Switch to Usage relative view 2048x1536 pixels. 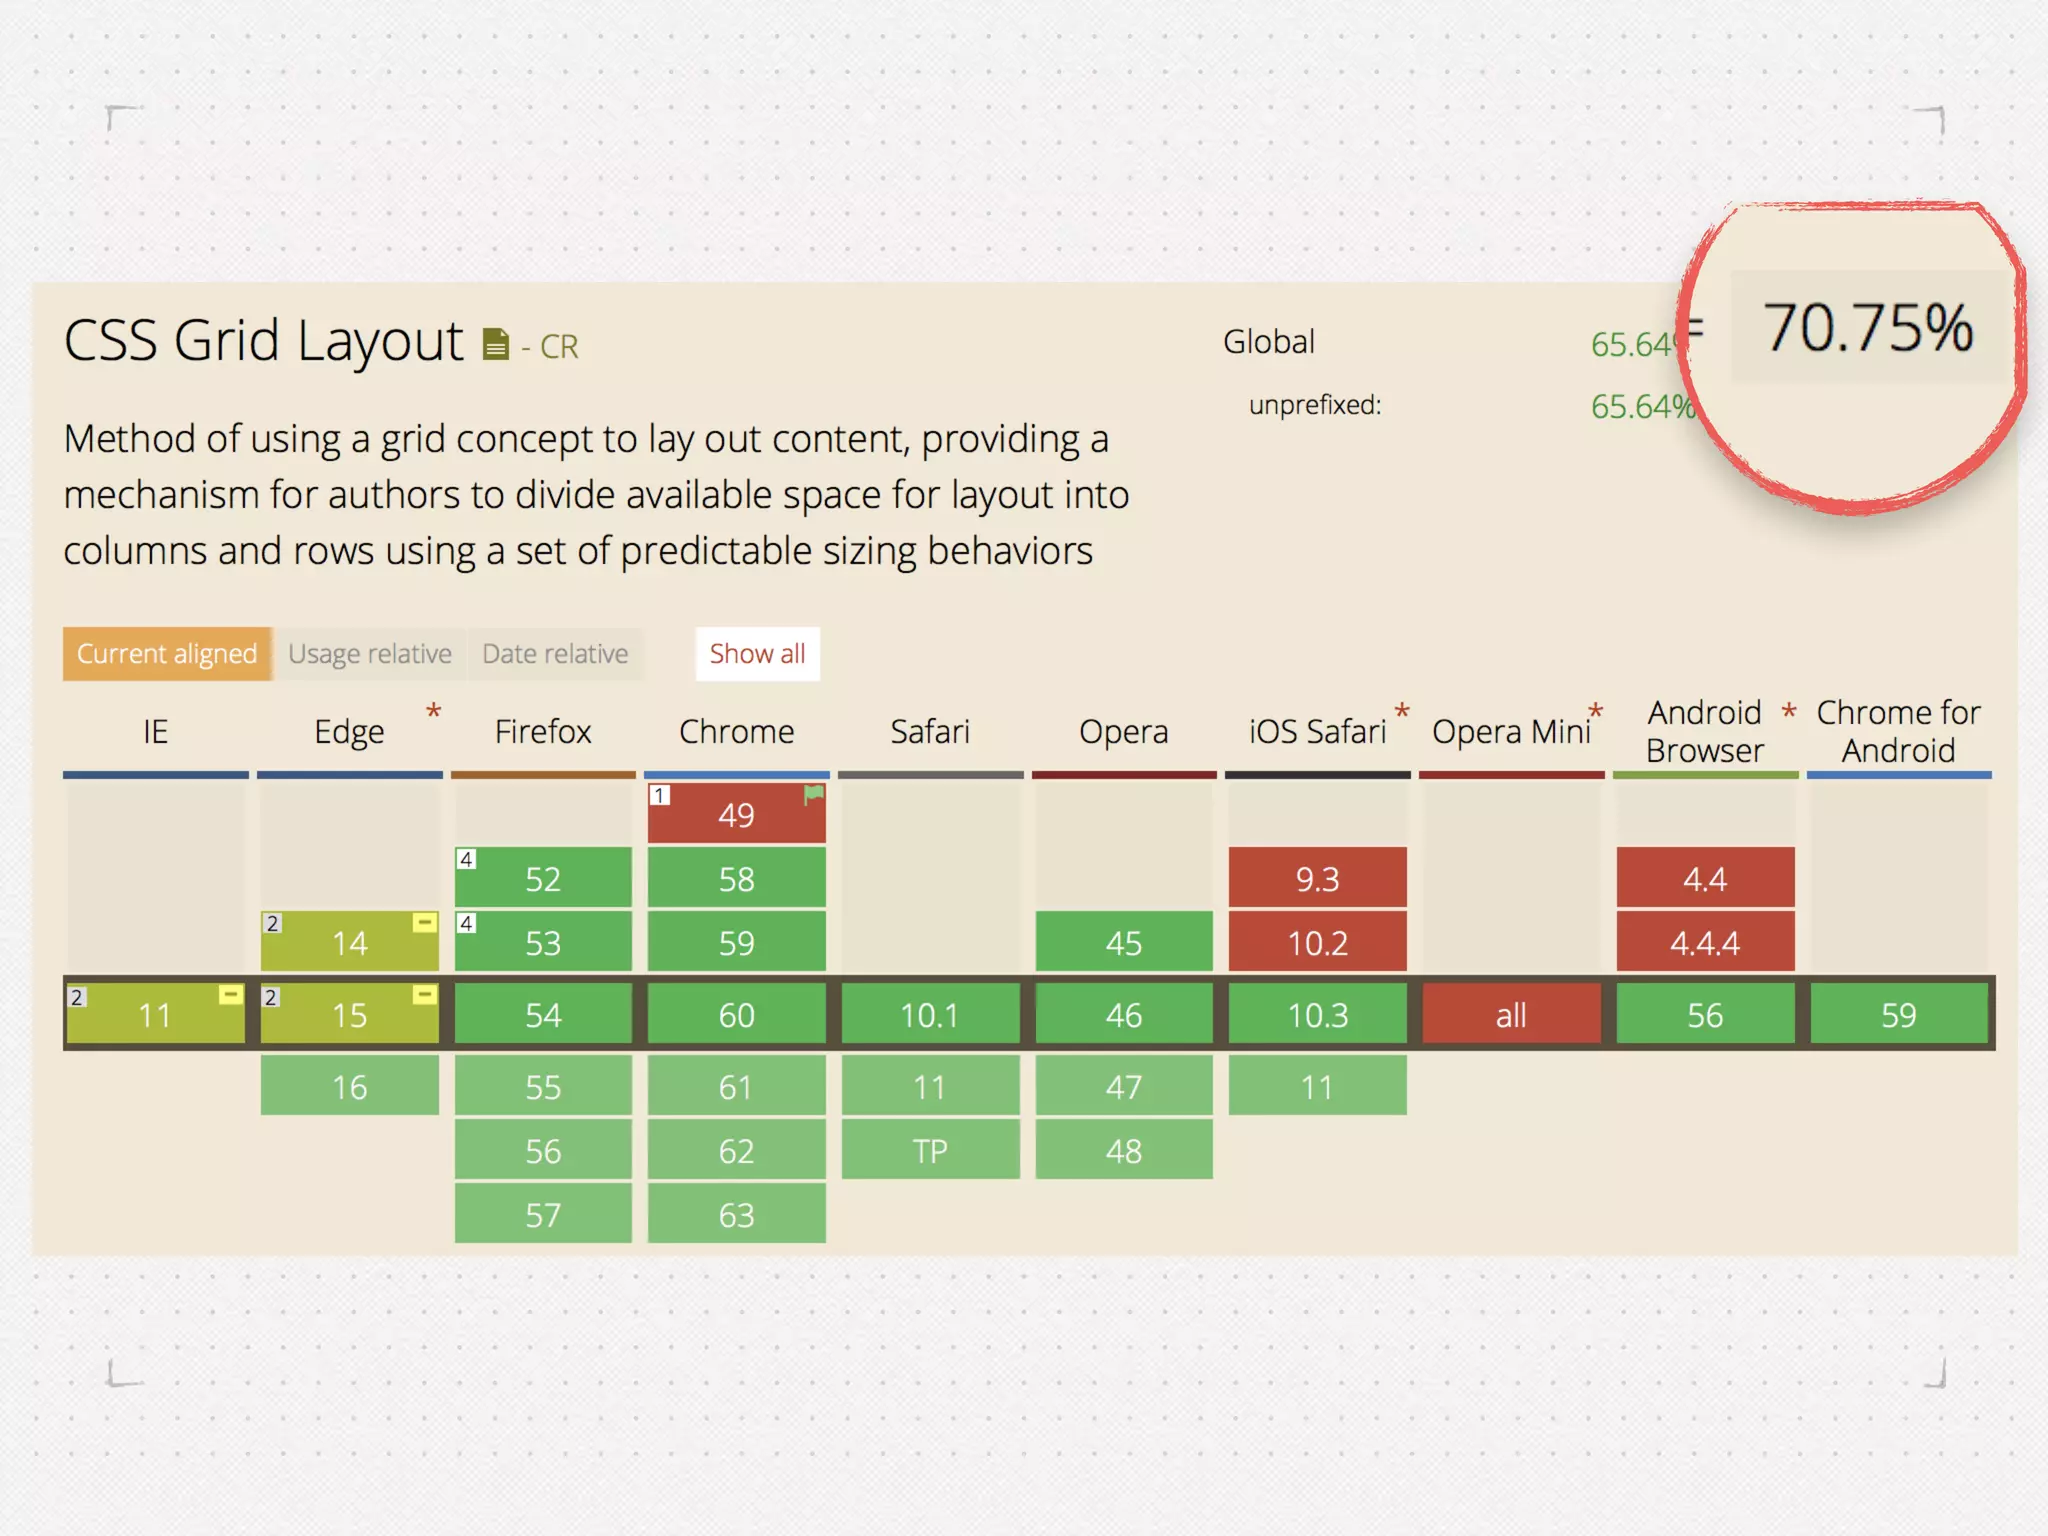pos(370,654)
